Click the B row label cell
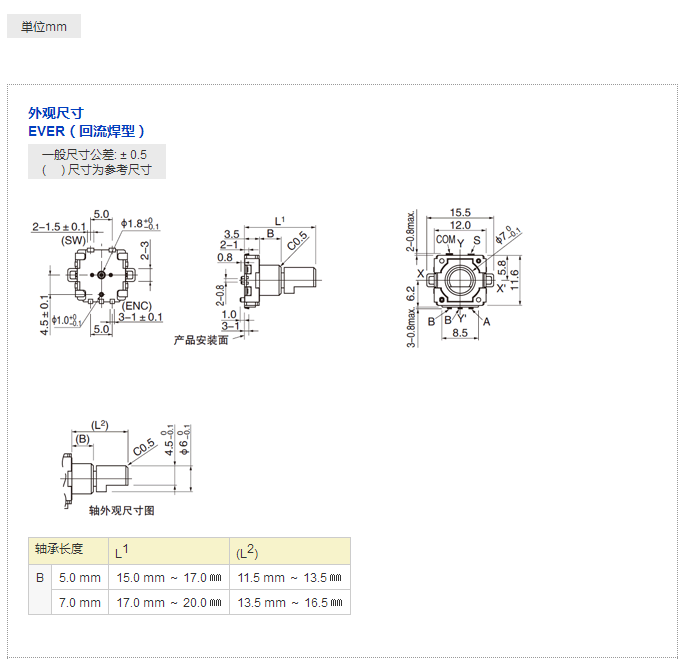This screenshot has width=682, height=660. (40, 578)
